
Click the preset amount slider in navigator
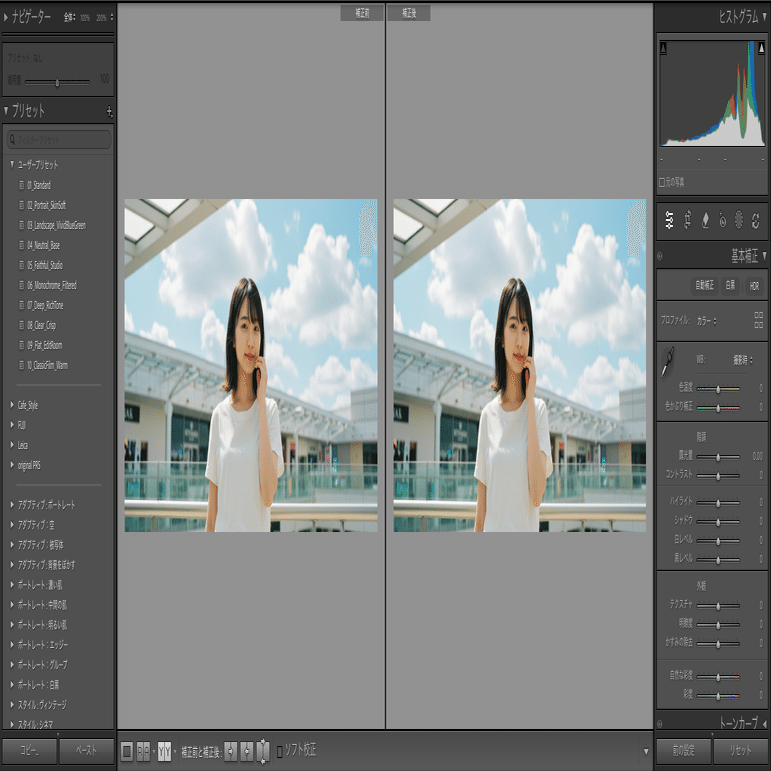tap(57, 82)
